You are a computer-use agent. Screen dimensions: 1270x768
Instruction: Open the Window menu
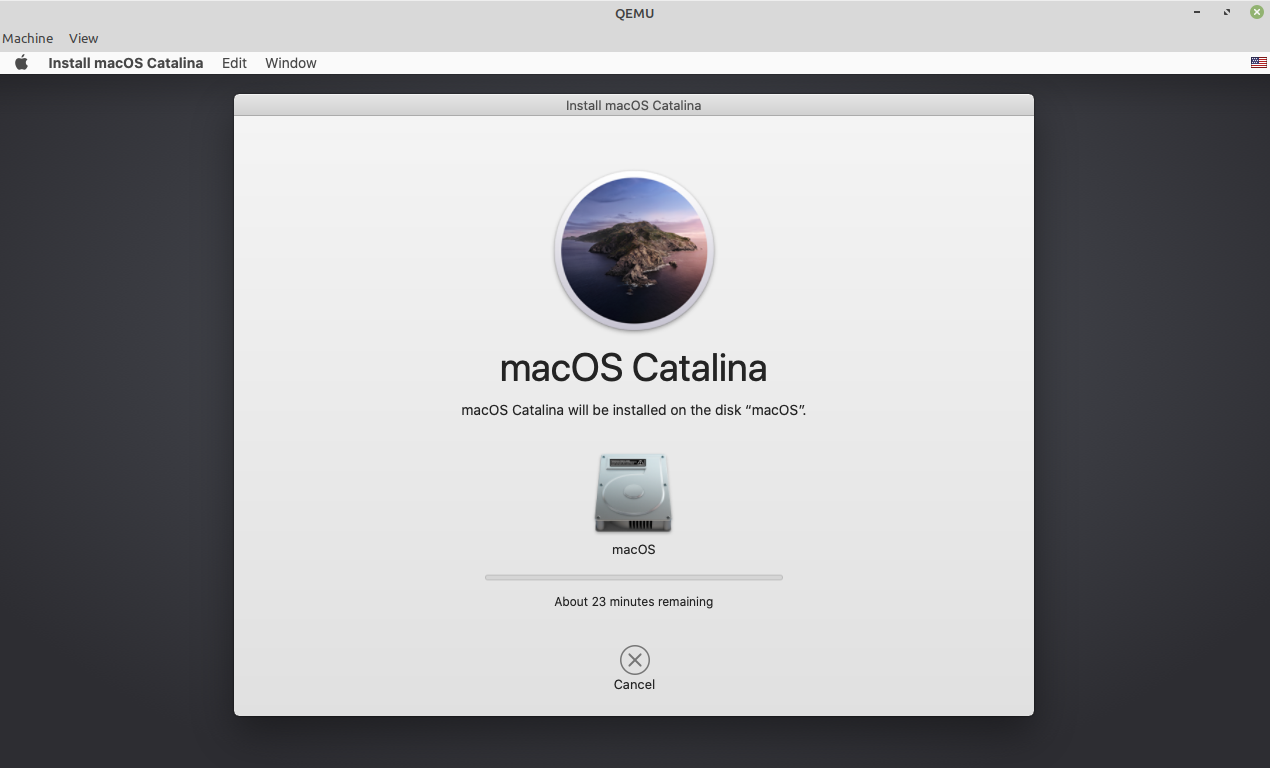coord(290,62)
